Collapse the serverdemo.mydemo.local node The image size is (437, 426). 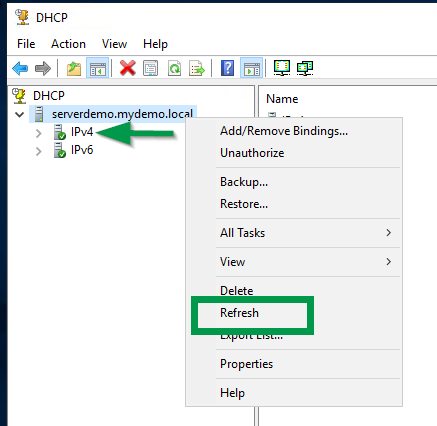[x=20, y=115]
